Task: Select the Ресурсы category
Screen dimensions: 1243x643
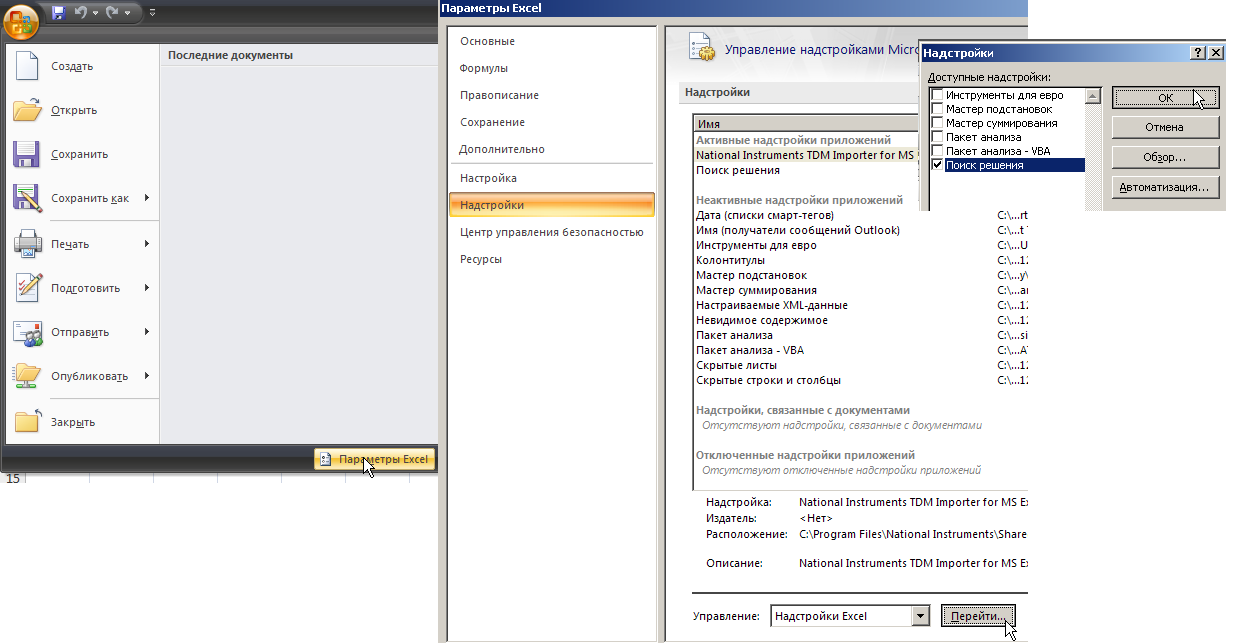Action: (x=481, y=259)
